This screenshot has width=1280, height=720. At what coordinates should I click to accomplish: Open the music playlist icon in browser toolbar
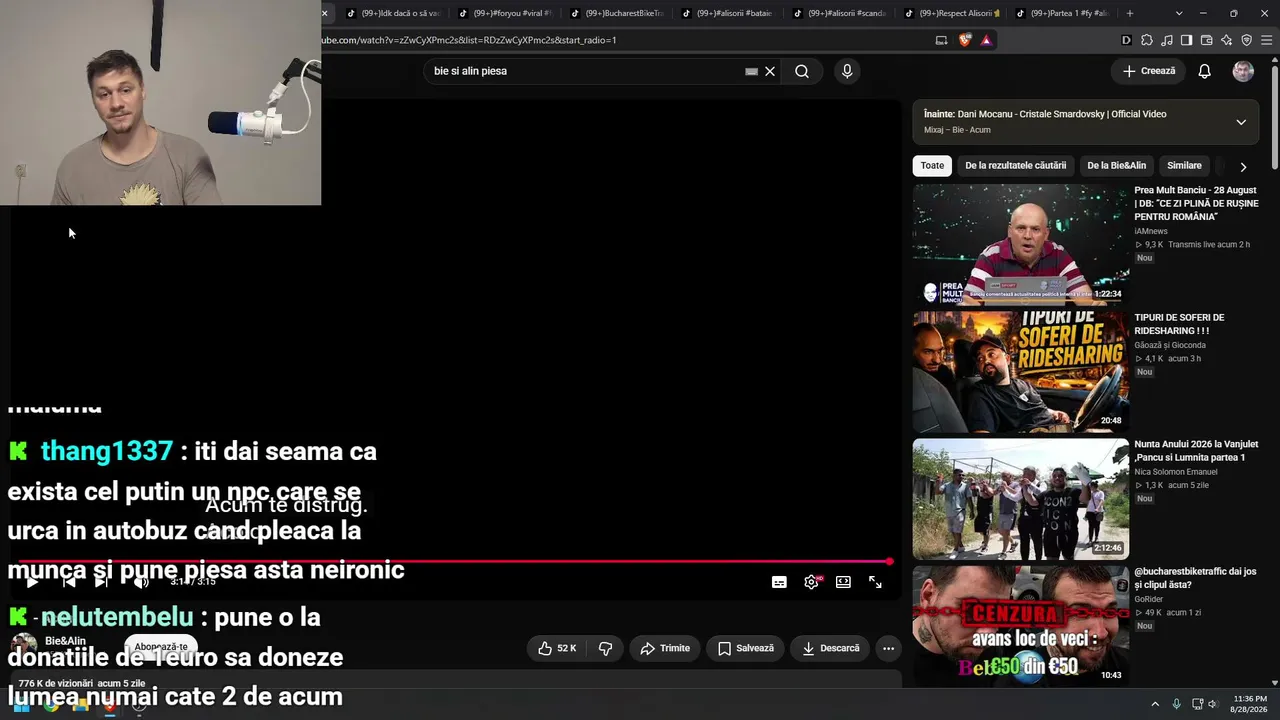pos(1167,40)
